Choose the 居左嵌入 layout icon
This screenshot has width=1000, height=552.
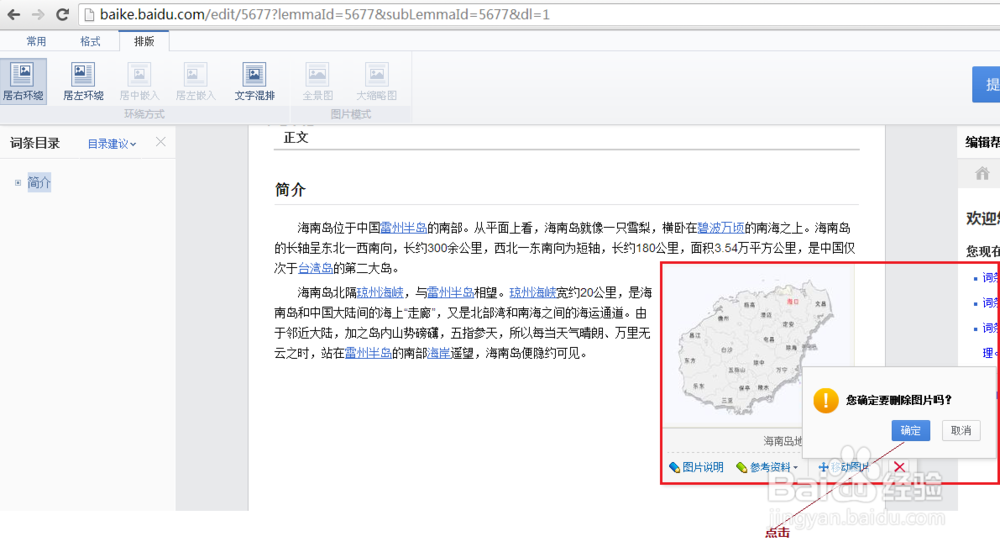[x=195, y=82]
